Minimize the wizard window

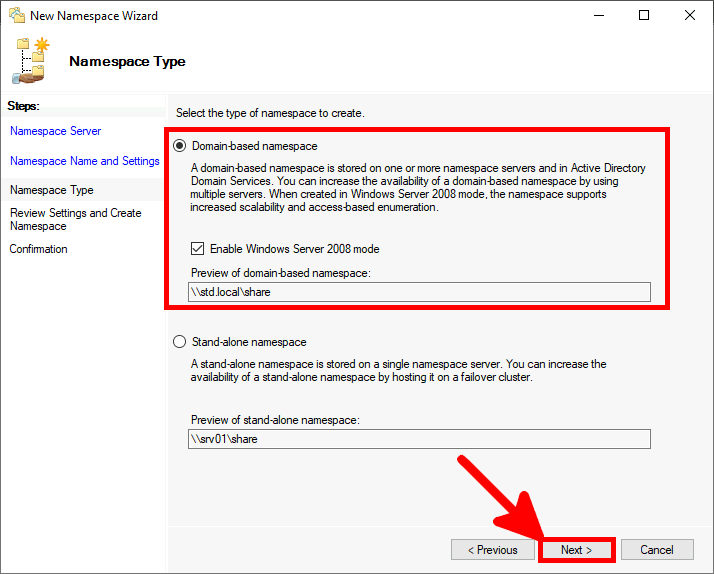pyautogui.click(x=599, y=15)
